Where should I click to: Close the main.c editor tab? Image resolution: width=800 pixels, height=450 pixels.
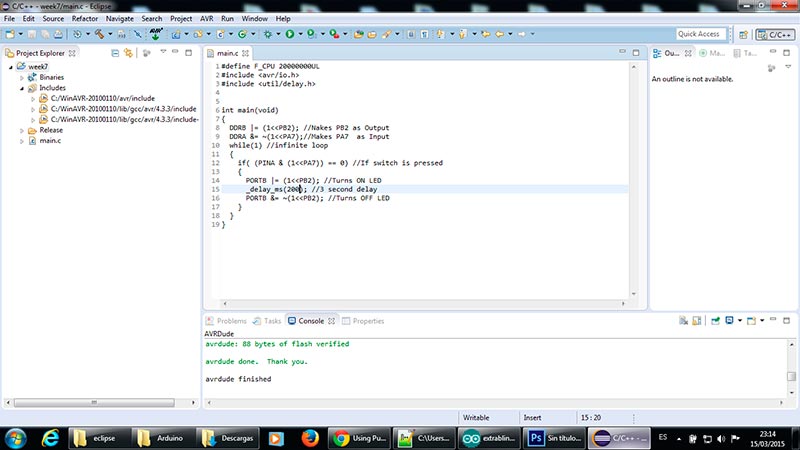245,53
